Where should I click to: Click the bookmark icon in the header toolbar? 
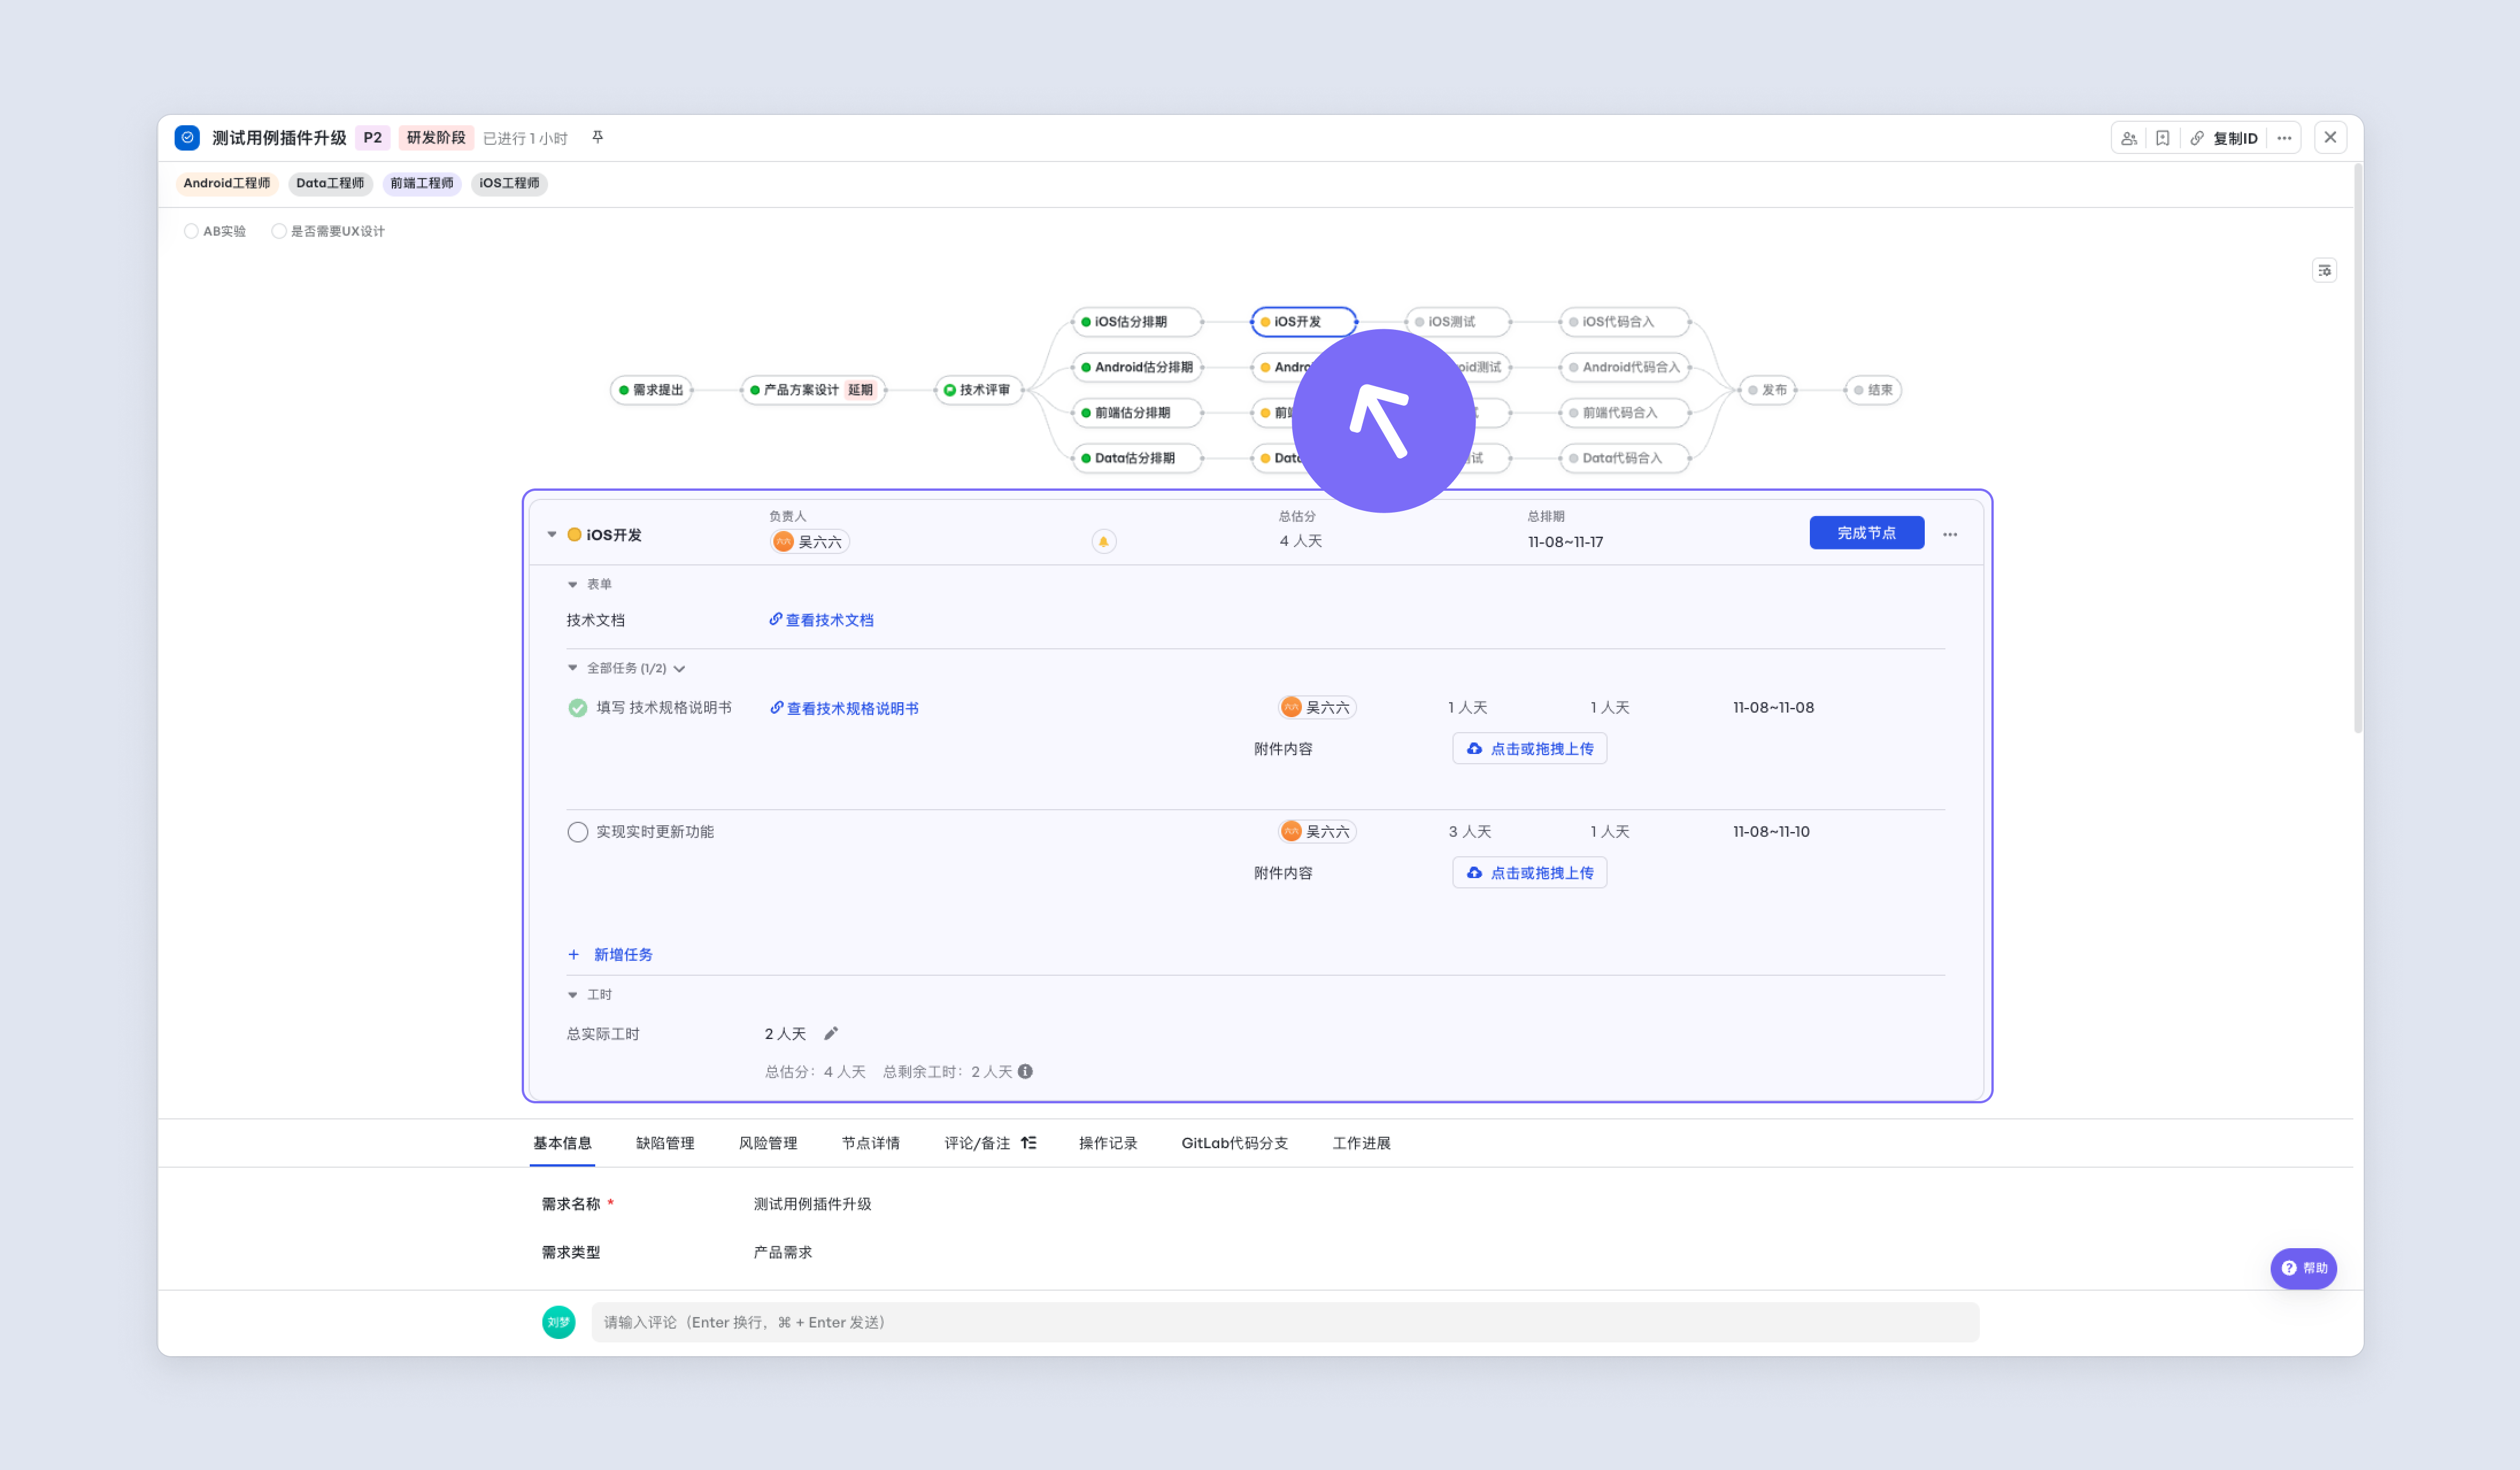(x=2162, y=138)
